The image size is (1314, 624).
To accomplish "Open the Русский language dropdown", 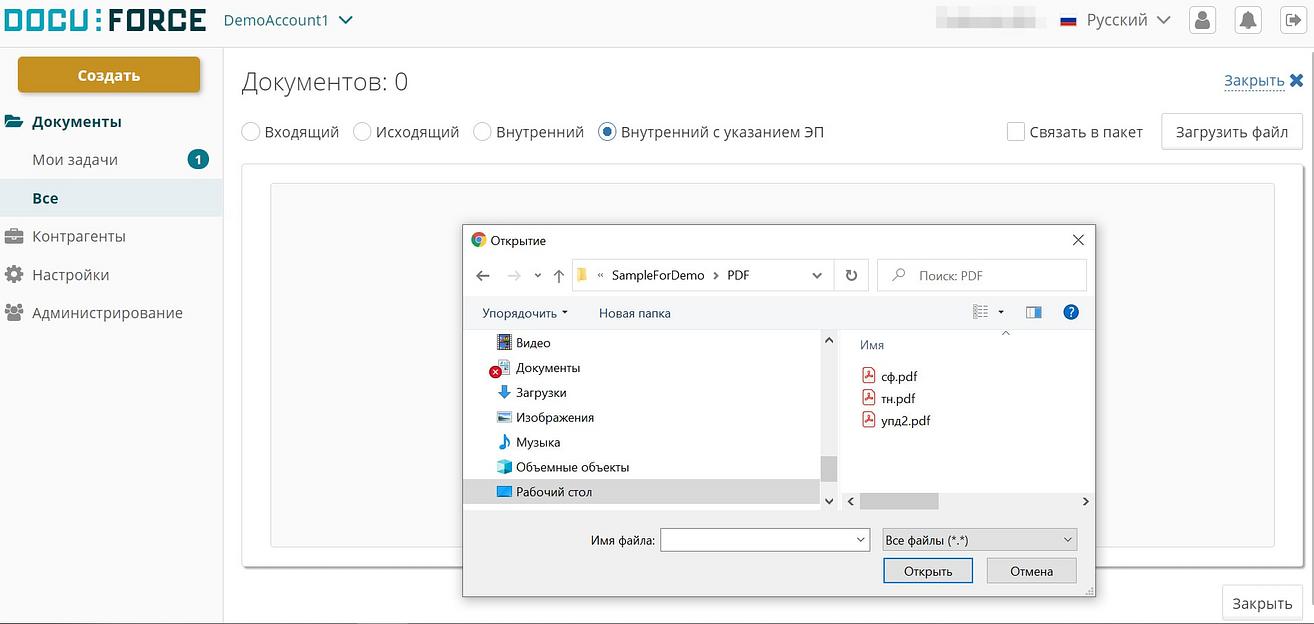I will point(1115,20).
